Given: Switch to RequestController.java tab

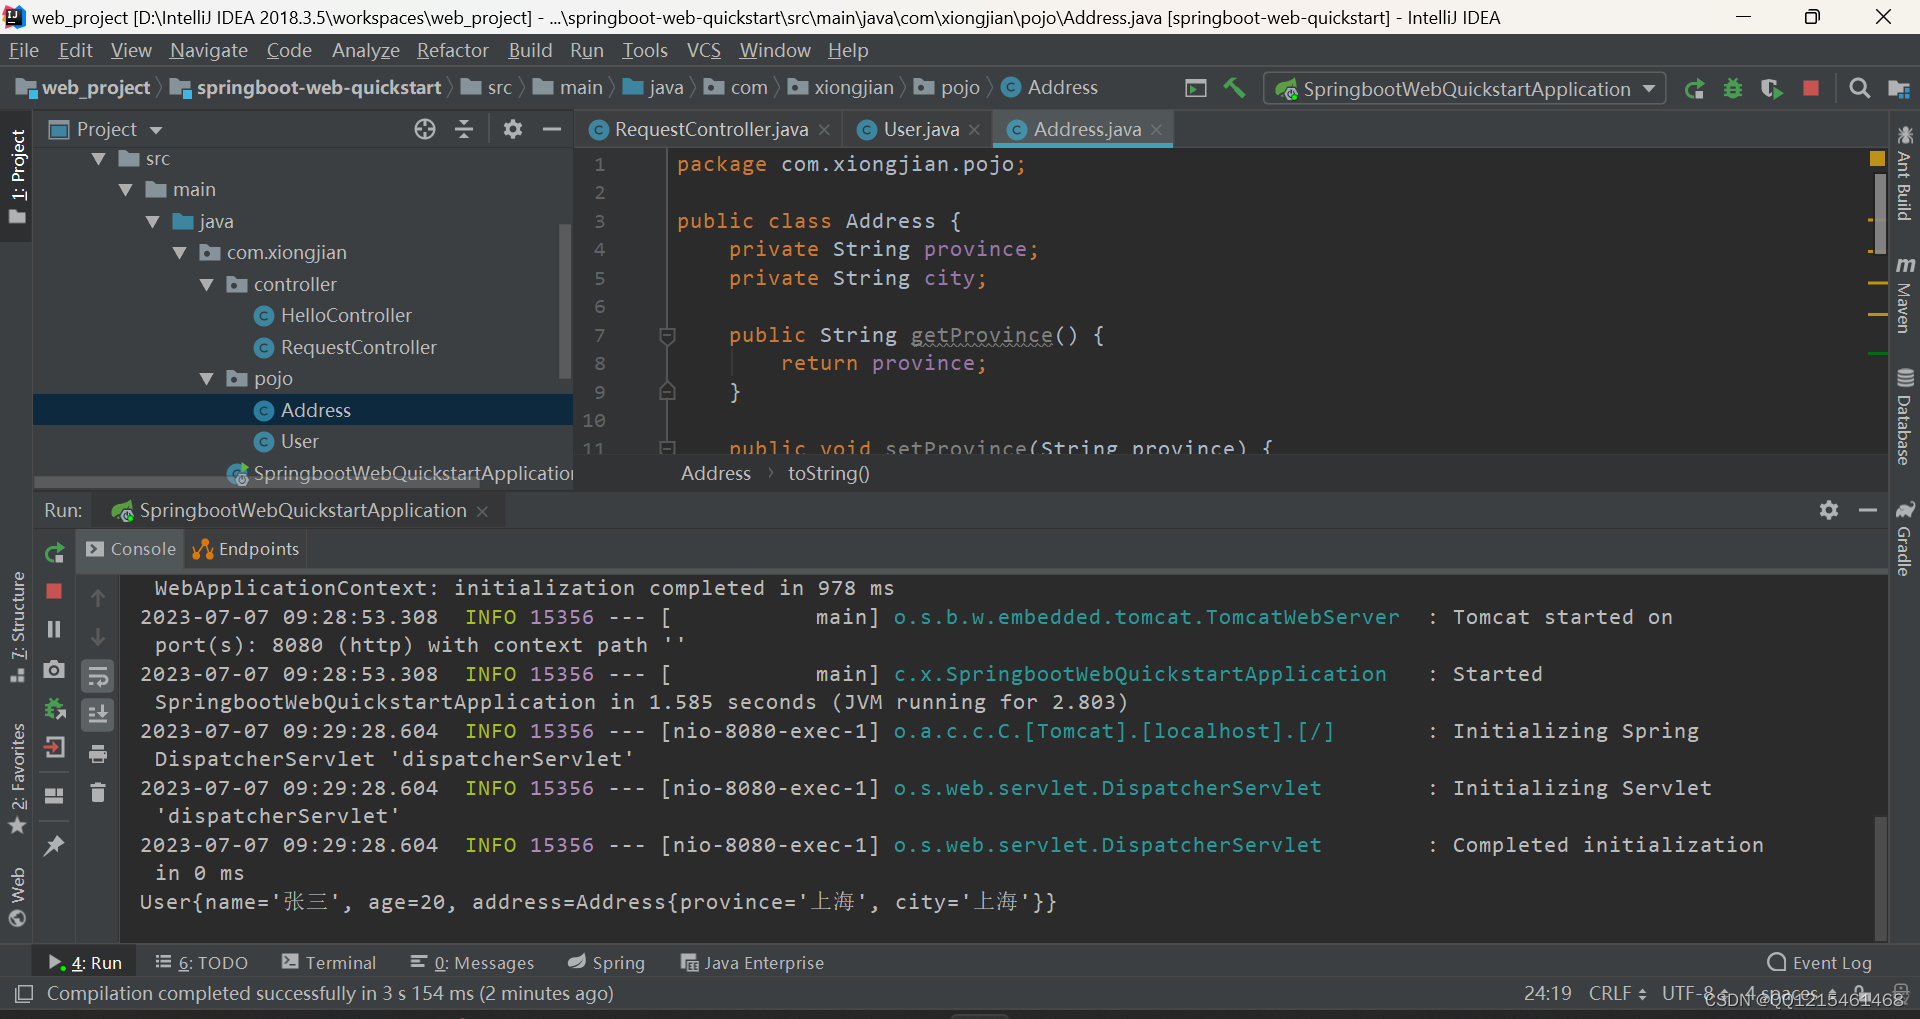Looking at the screenshot, I should tap(711, 129).
